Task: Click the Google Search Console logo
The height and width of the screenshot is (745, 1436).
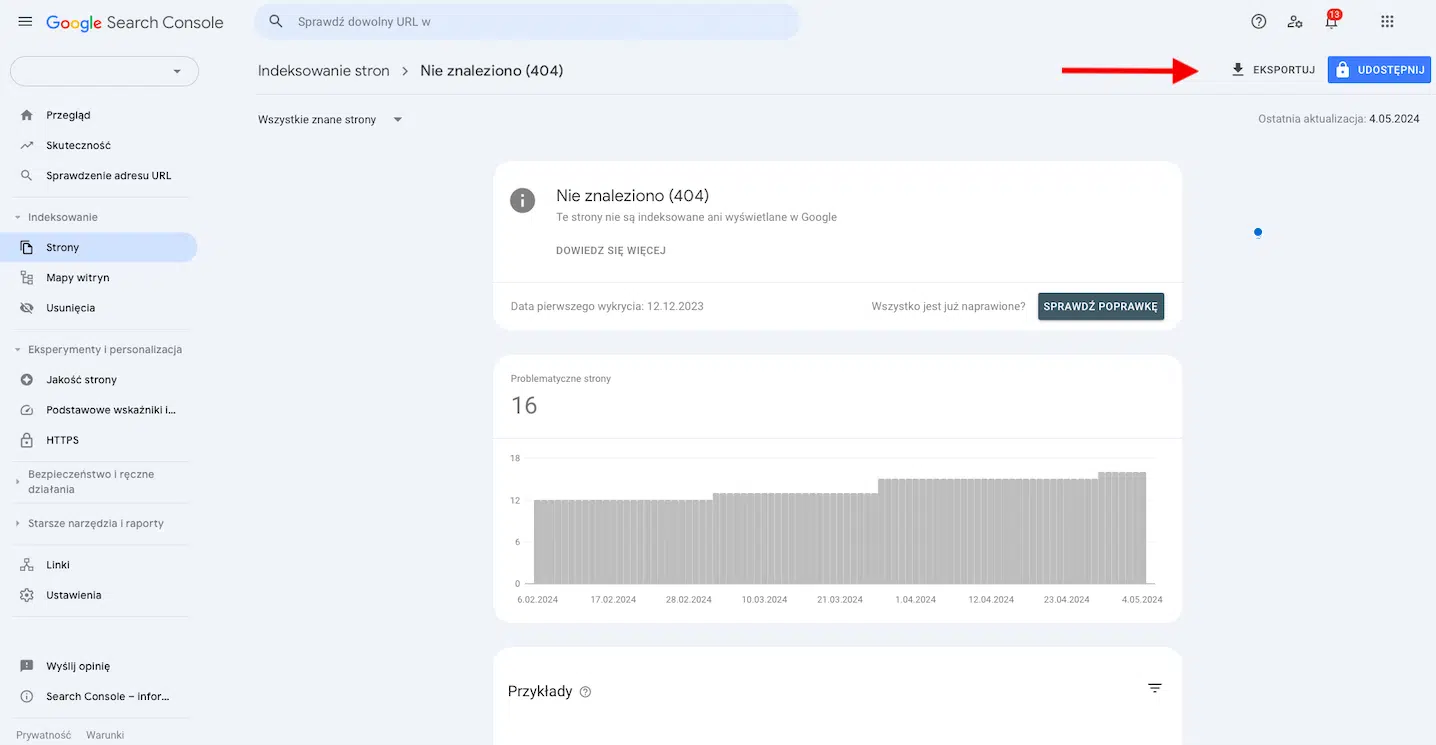Action: click(135, 22)
